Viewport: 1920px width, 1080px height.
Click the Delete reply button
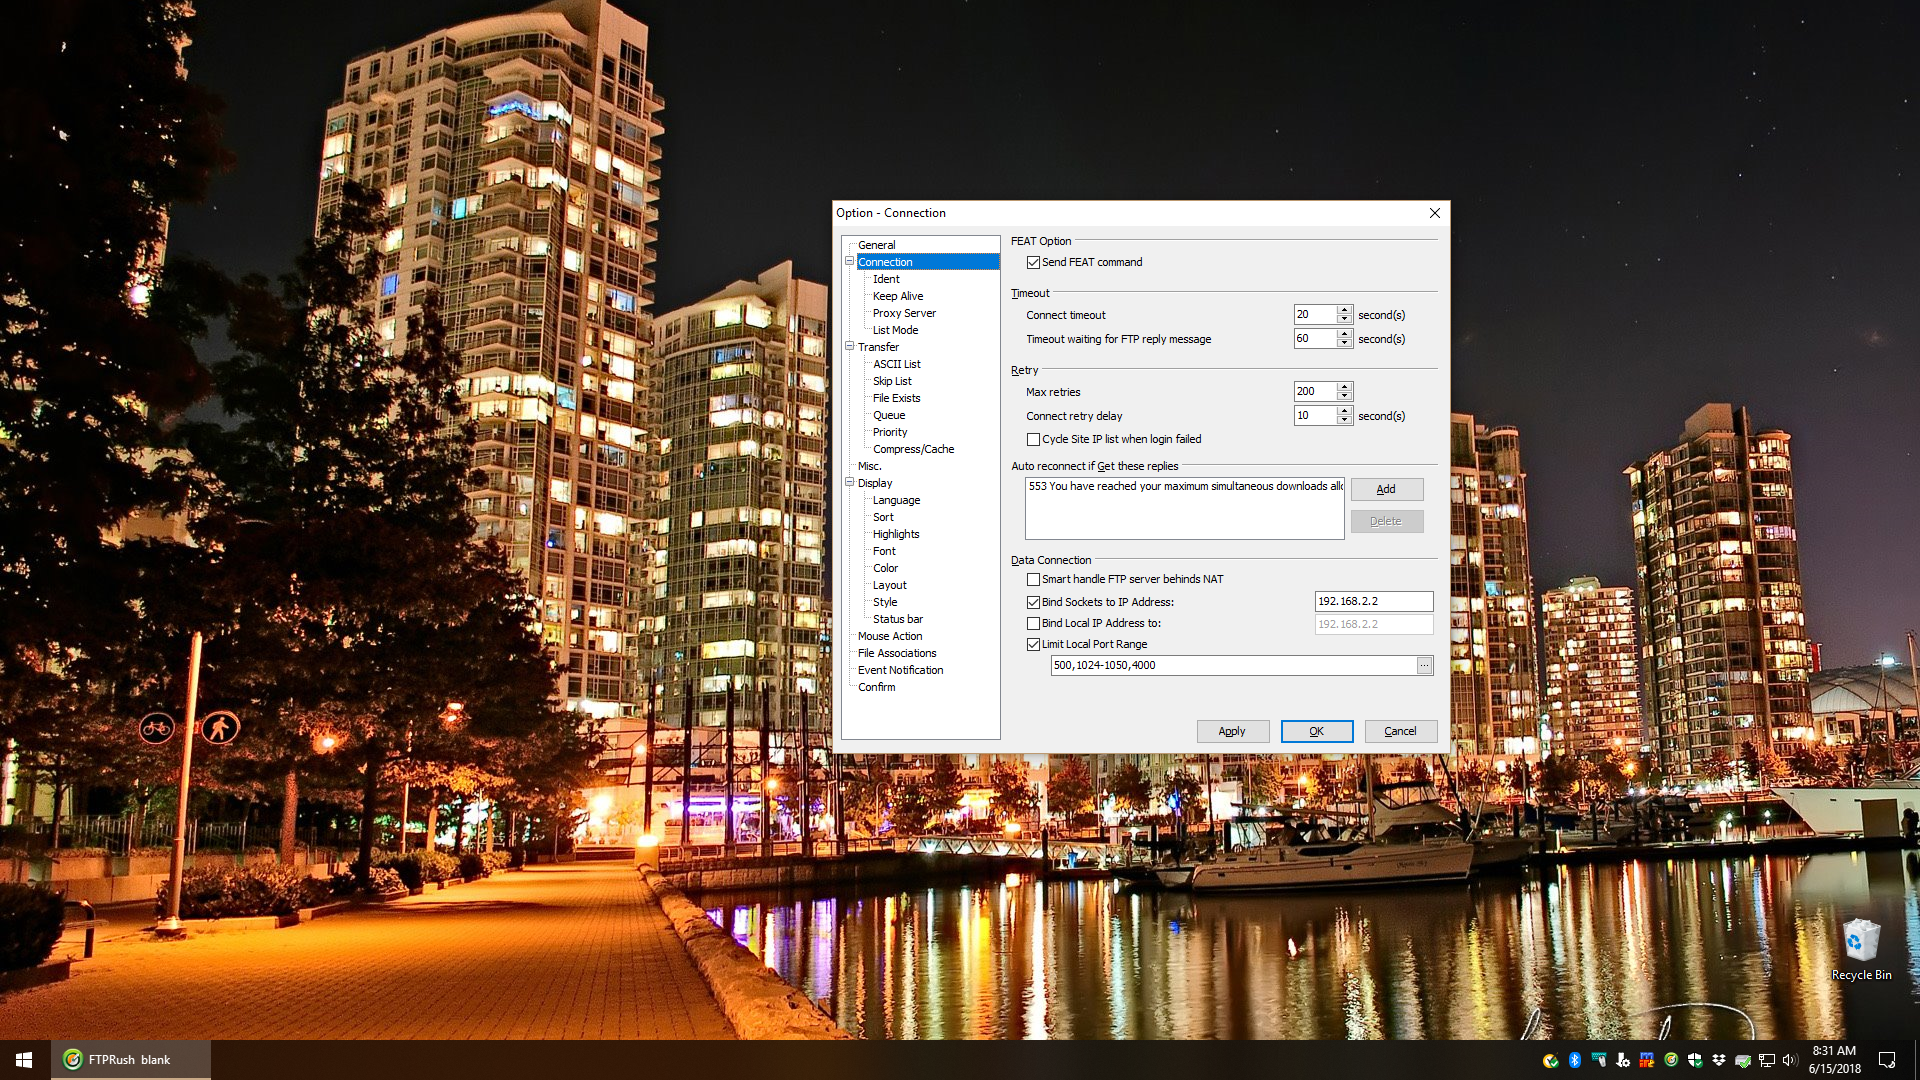click(x=1386, y=522)
